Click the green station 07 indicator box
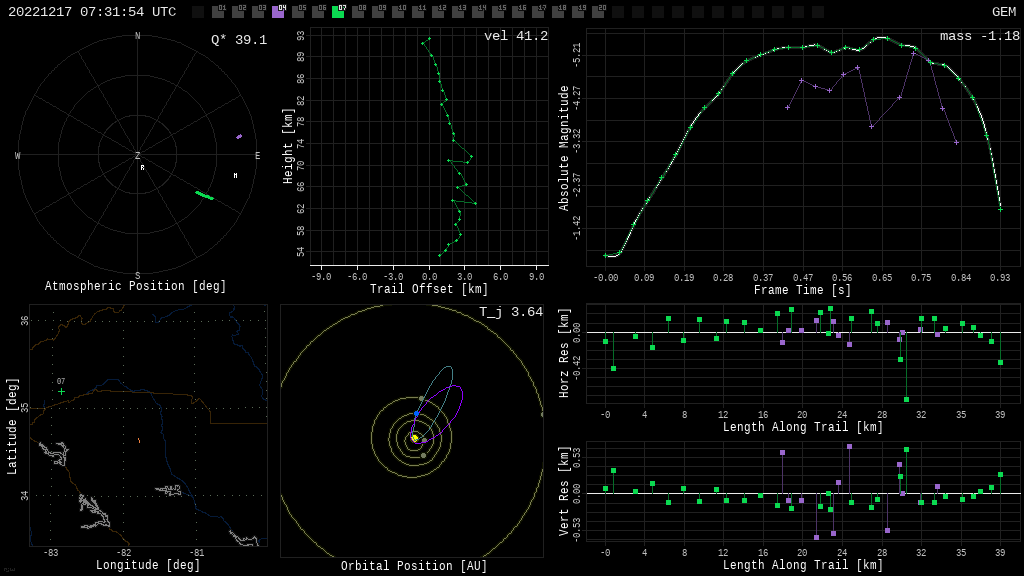Screen dimensions: 1024x576 click(338, 12)
